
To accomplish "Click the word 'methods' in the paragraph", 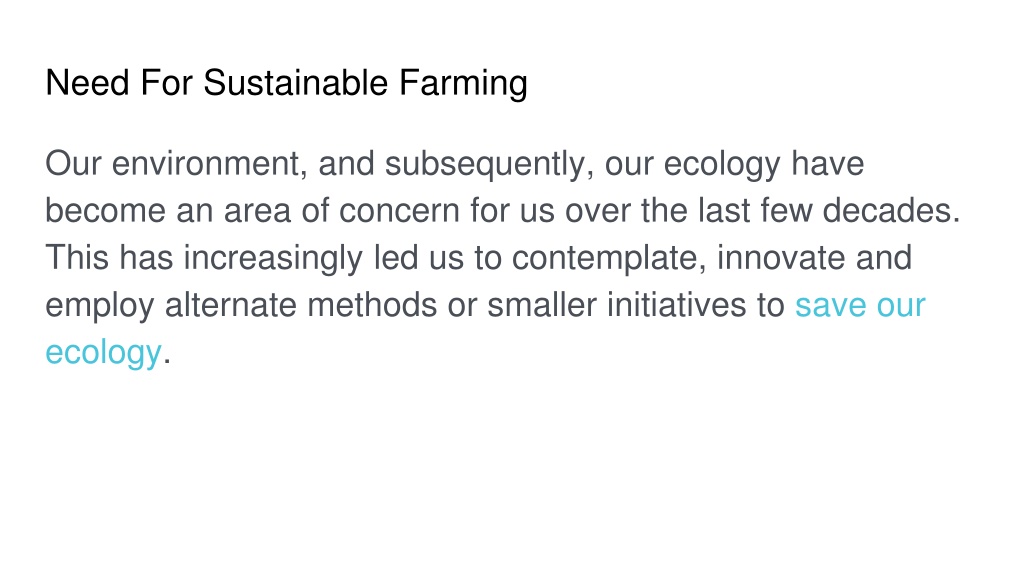I will (372, 305).
